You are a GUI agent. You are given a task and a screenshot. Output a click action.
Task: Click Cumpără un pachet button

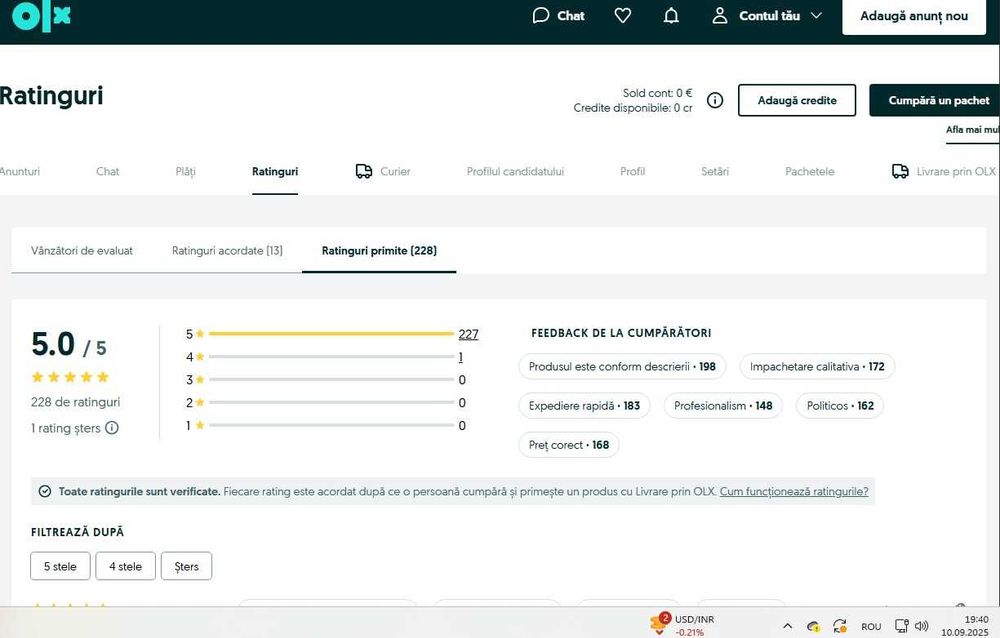click(935, 100)
